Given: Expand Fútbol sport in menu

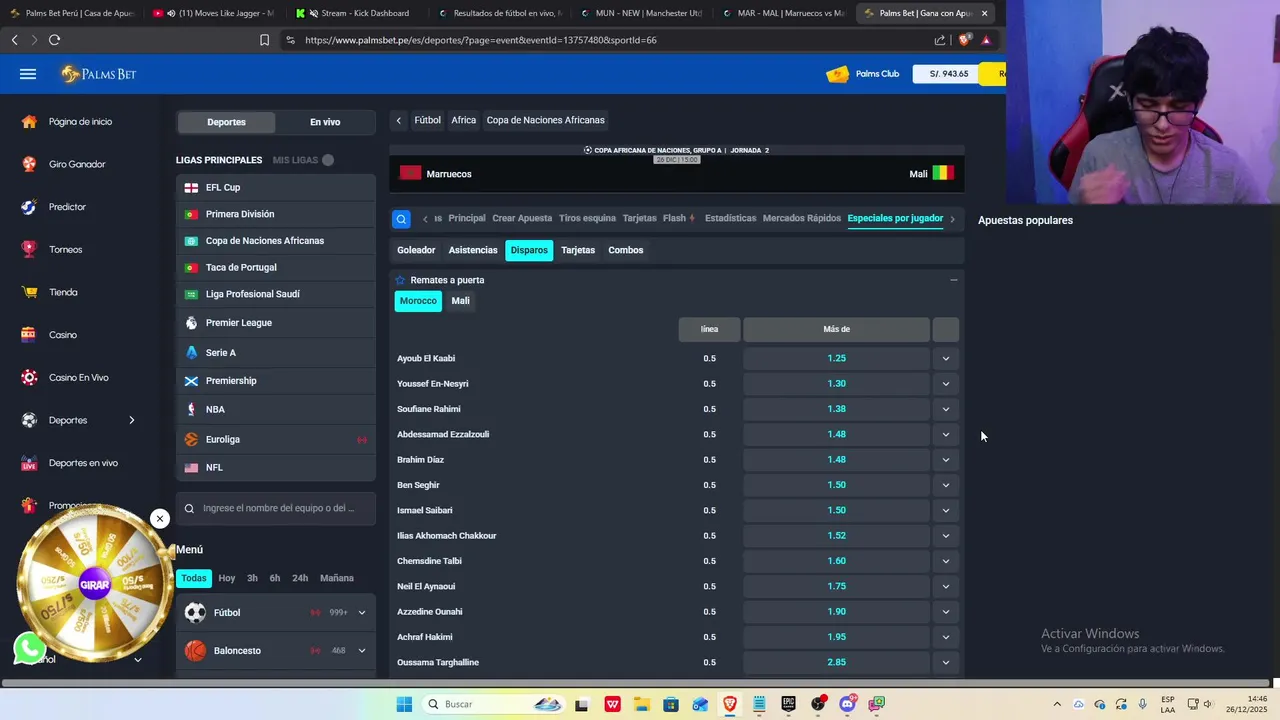Looking at the screenshot, I should click(x=362, y=612).
